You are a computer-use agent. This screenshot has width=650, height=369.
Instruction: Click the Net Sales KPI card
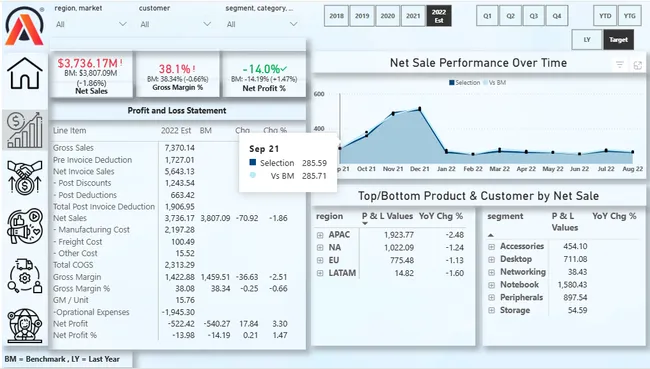[91, 75]
